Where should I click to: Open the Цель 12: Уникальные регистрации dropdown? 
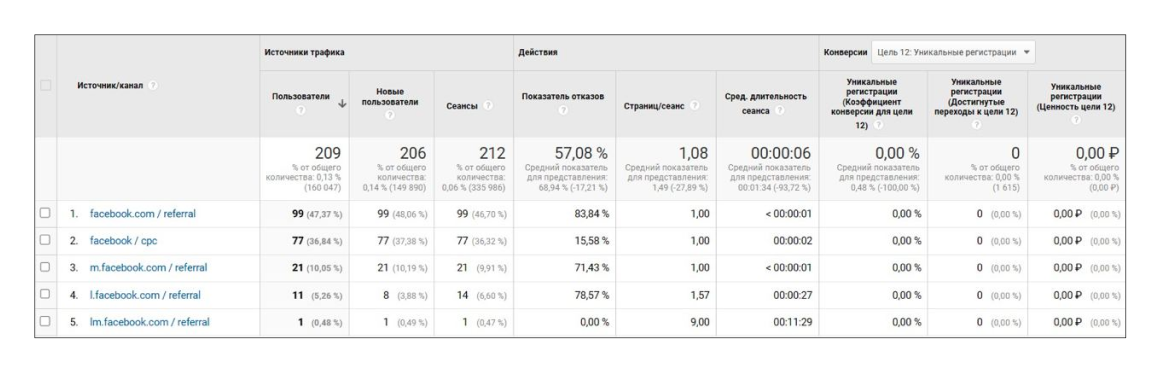tap(953, 53)
